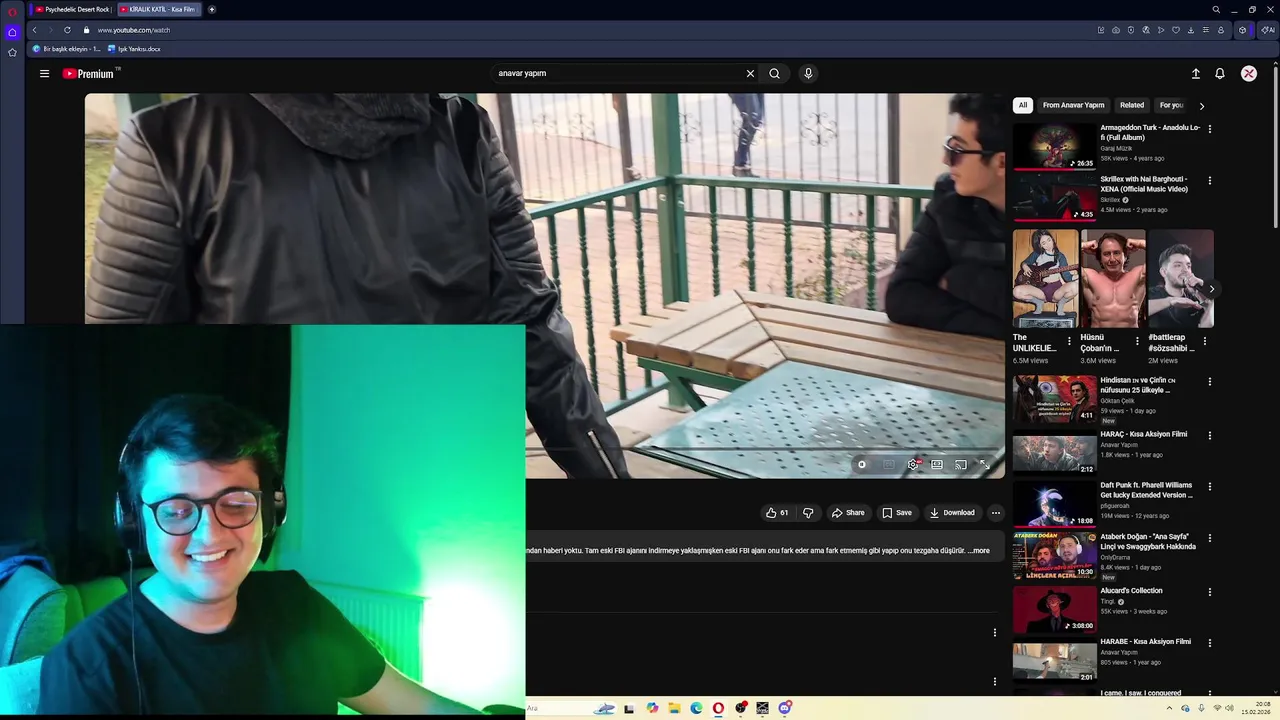Filter by 'From Anavar Yapım' chip
Viewport: 1280px width, 720px height.
tap(1073, 105)
